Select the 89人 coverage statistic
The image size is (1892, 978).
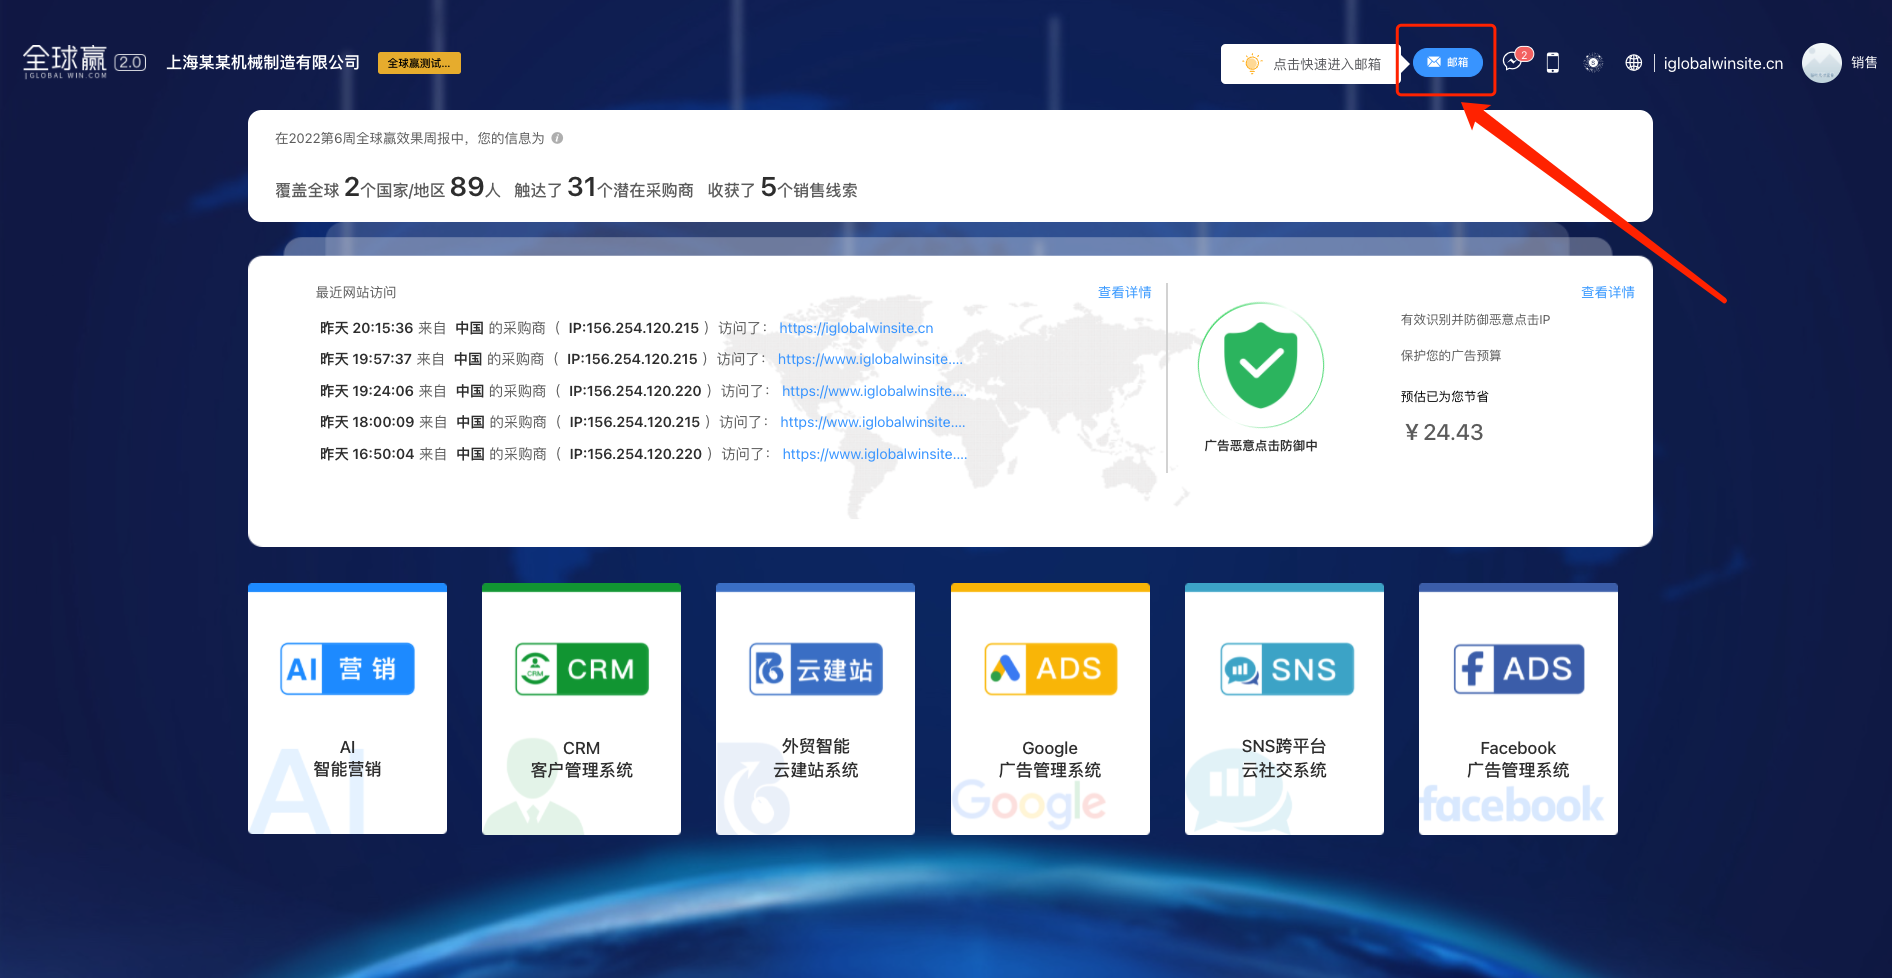pyautogui.click(x=475, y=187)
